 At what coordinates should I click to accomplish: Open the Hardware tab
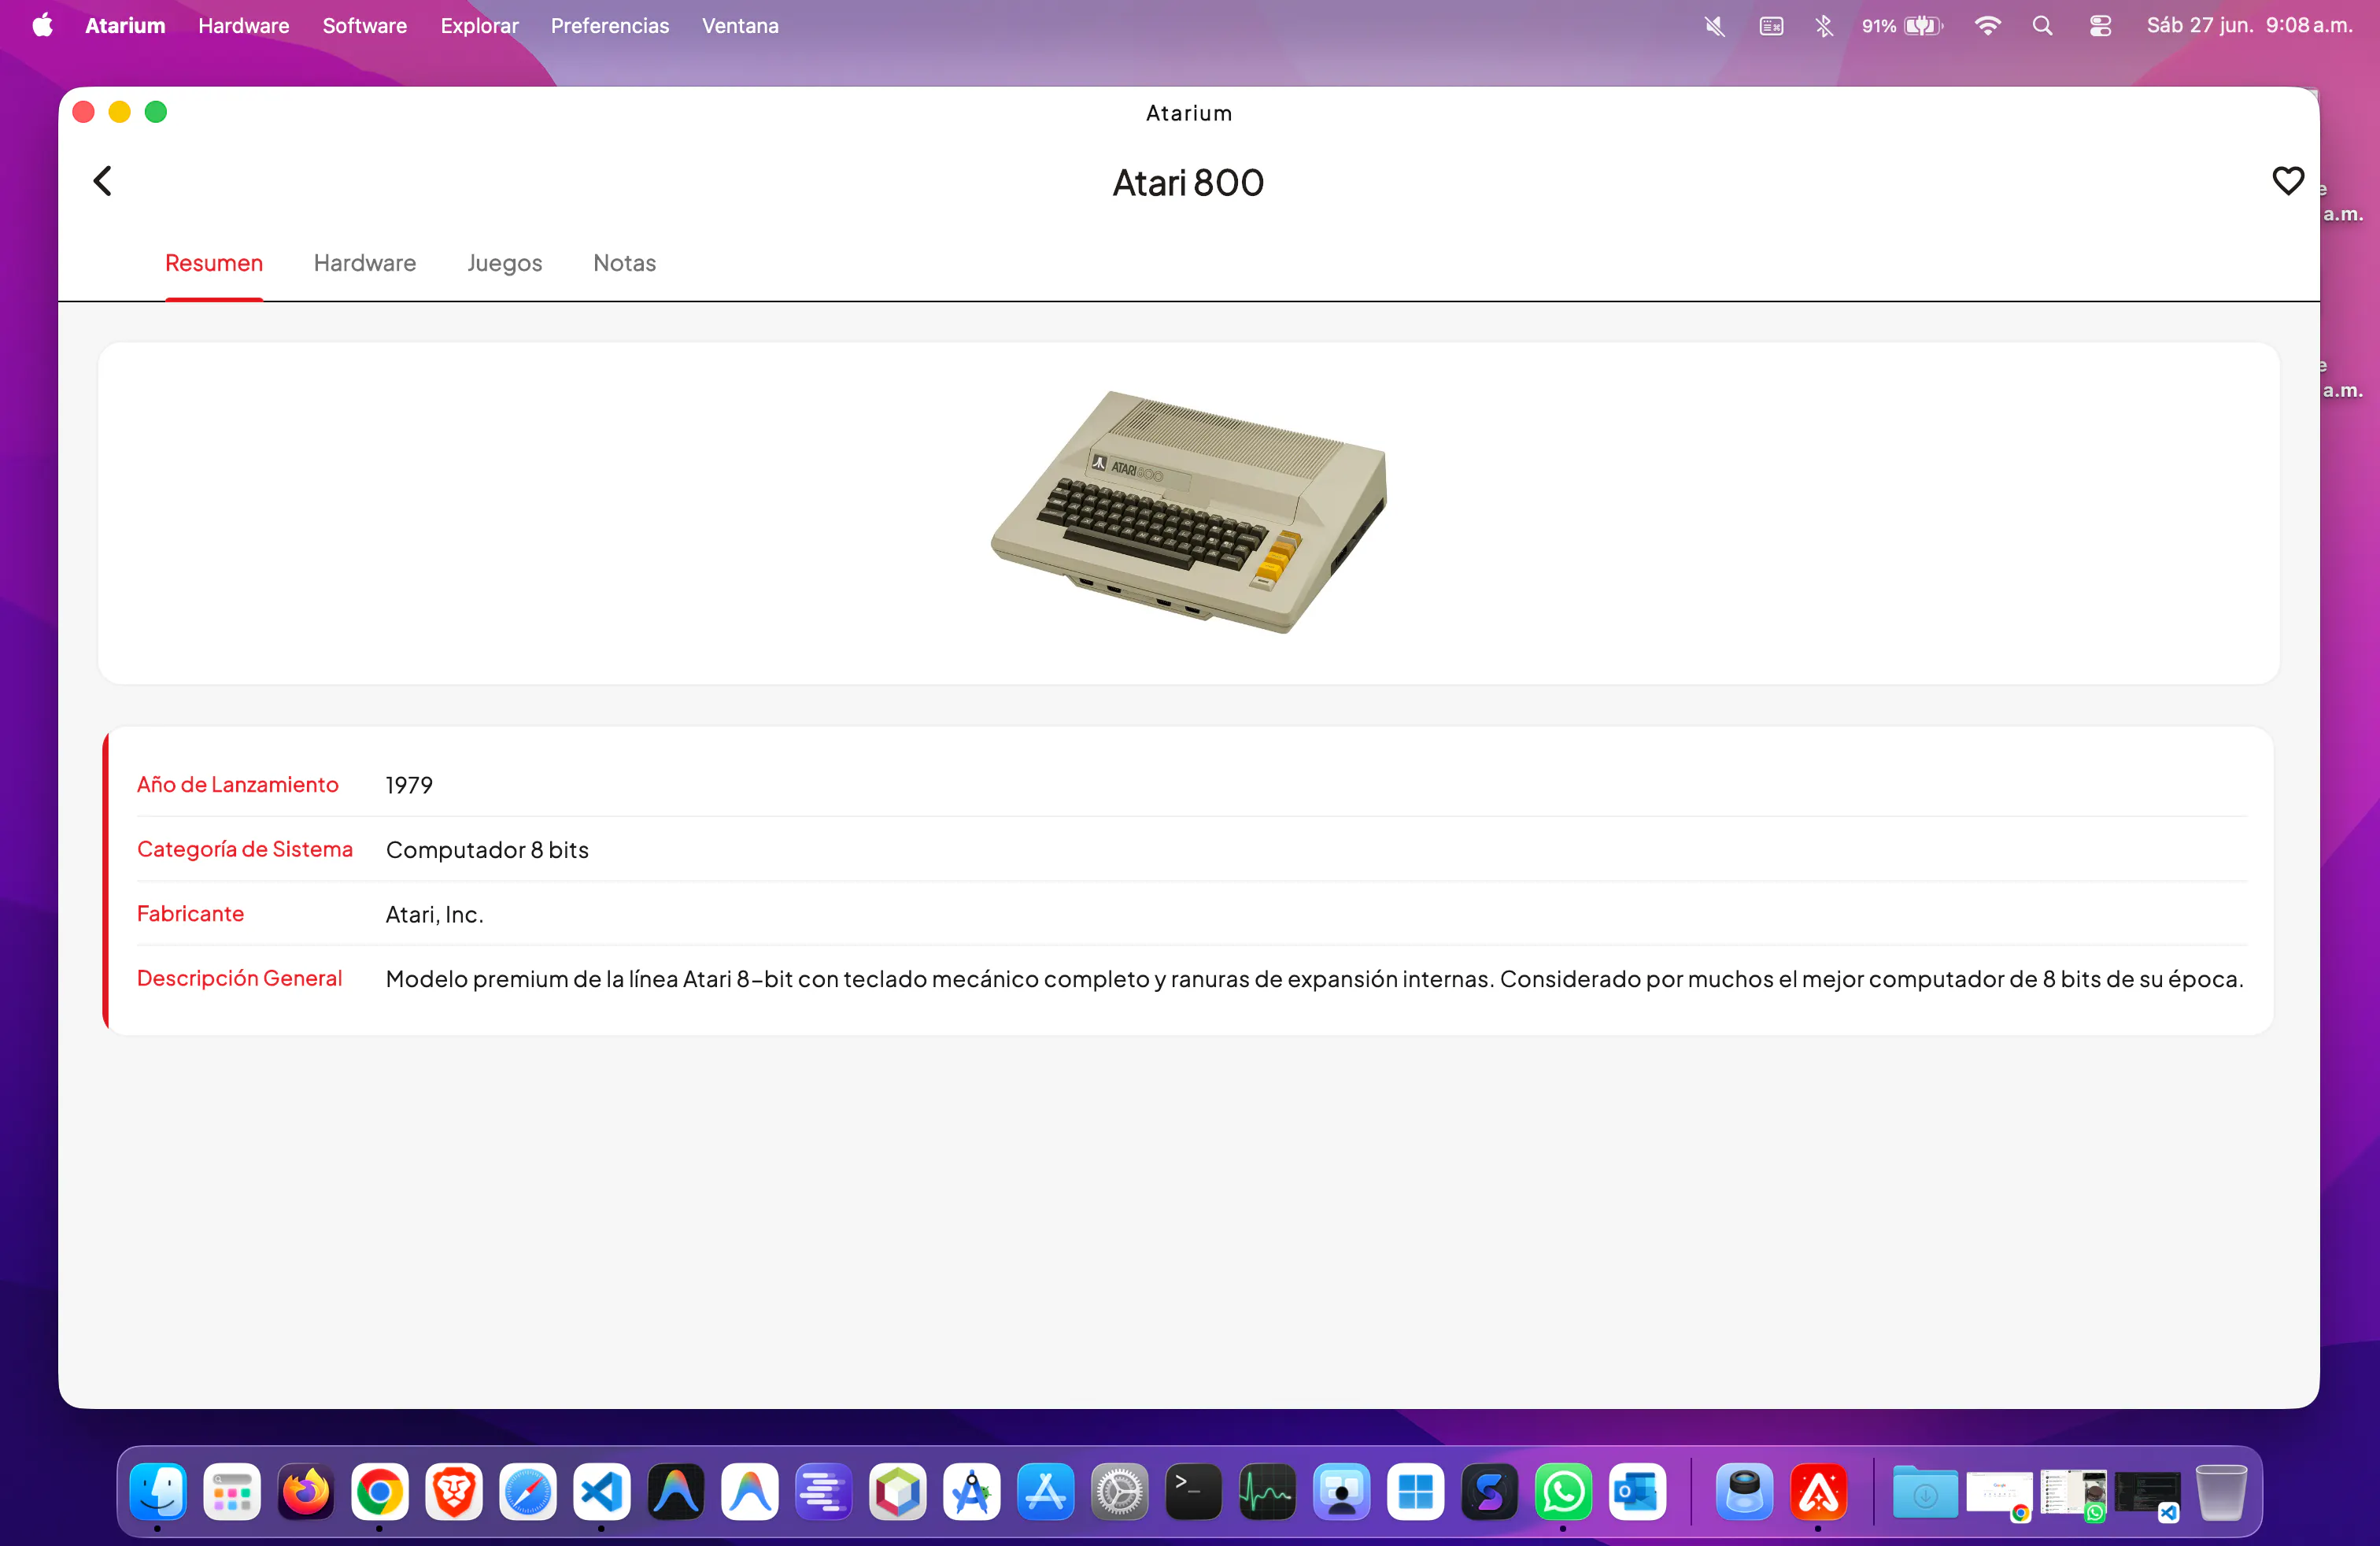(x=365, y=263)
